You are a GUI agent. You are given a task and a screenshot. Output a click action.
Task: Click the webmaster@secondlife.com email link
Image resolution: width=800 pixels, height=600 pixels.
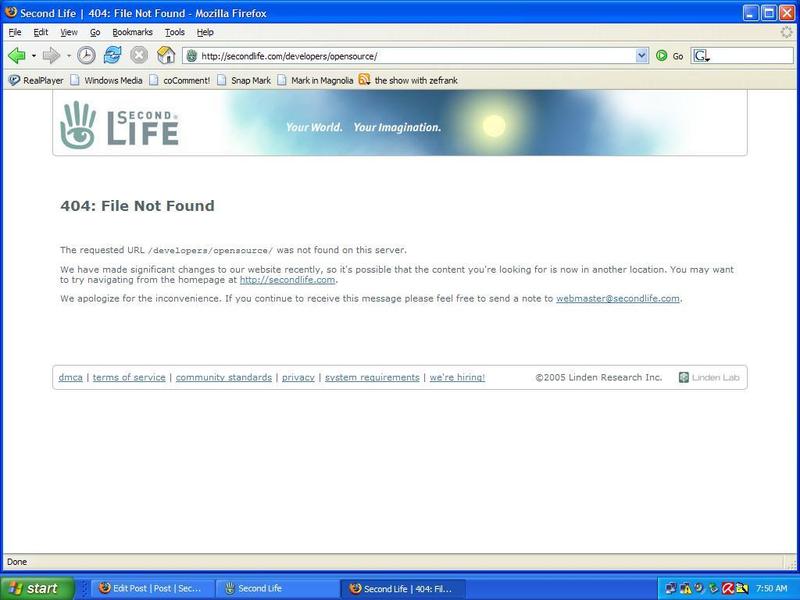click(617, 298)
